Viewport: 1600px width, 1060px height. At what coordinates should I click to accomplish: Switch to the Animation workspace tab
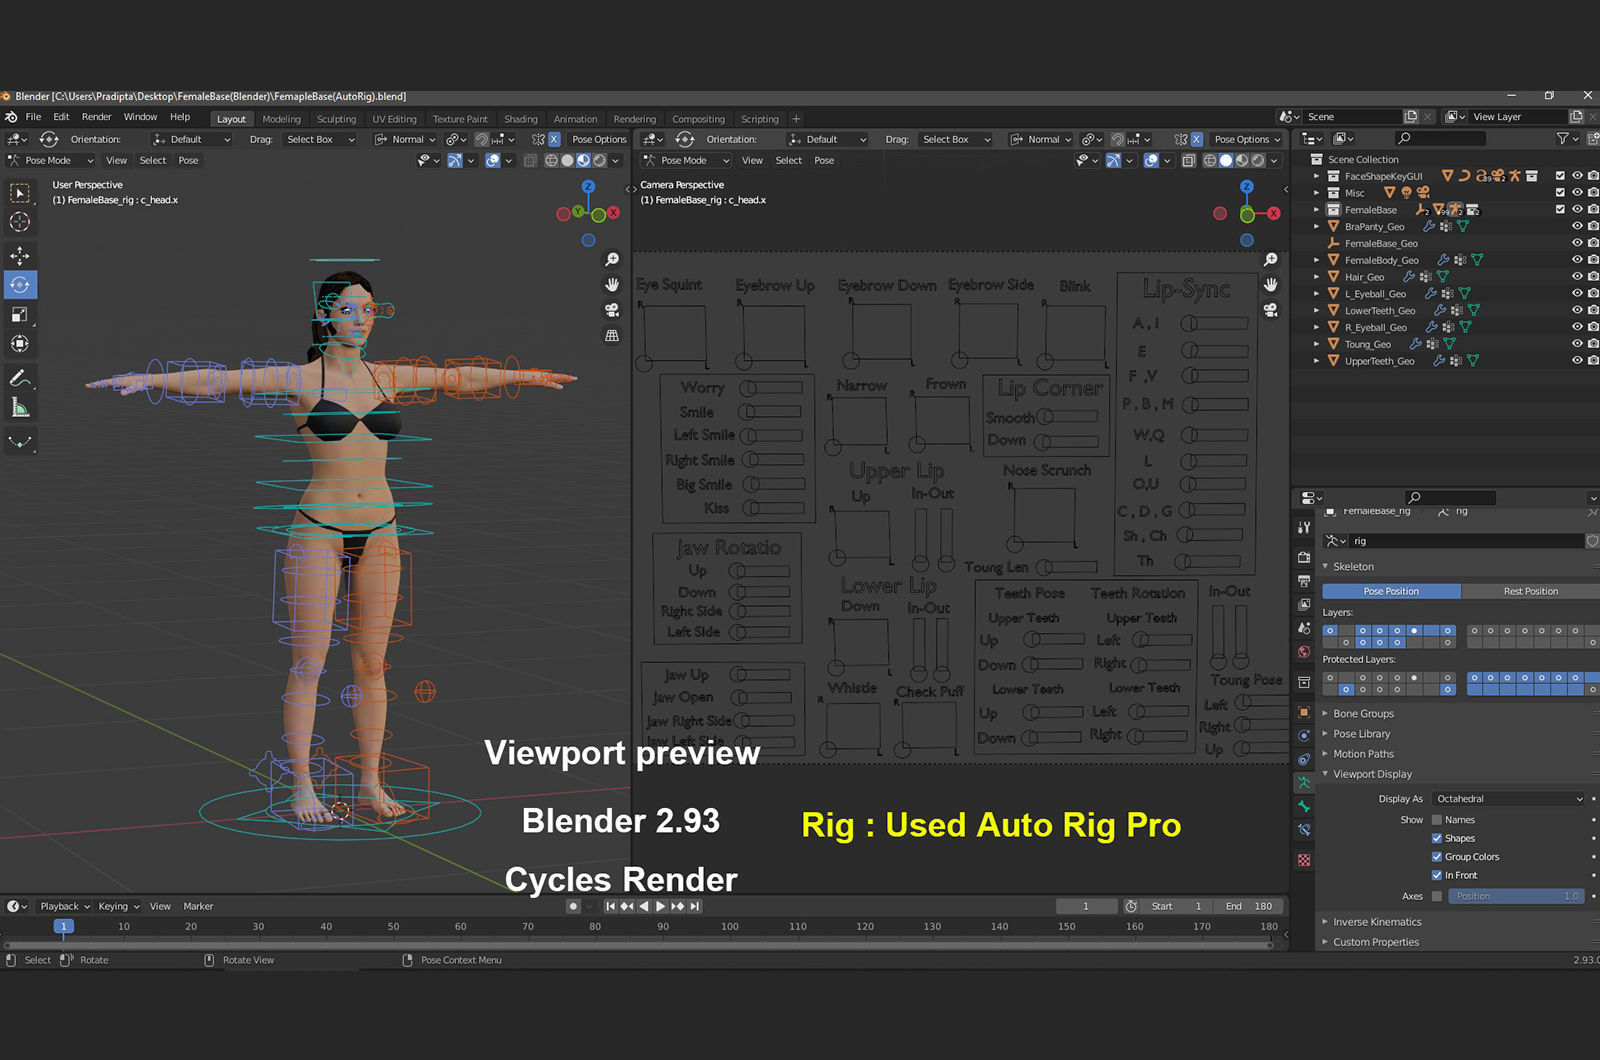pyautogui.click(x=575, y=119)
